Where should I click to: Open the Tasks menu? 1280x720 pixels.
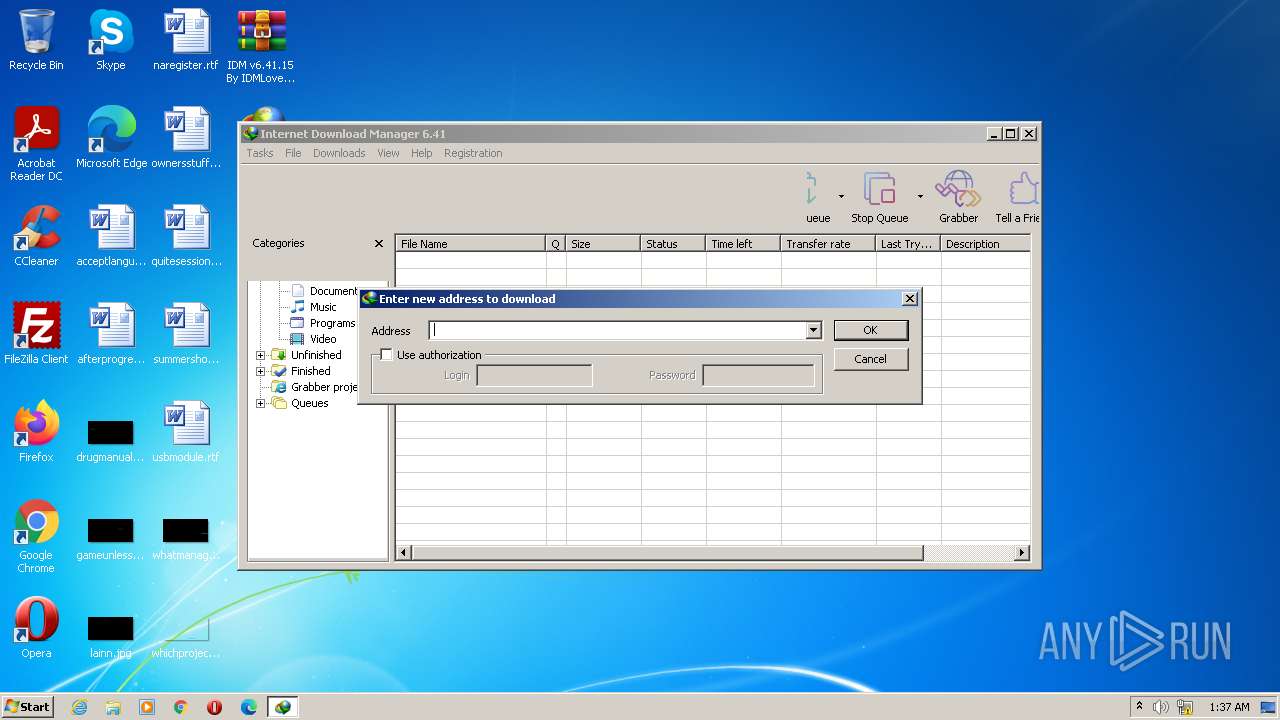(260, 153)
